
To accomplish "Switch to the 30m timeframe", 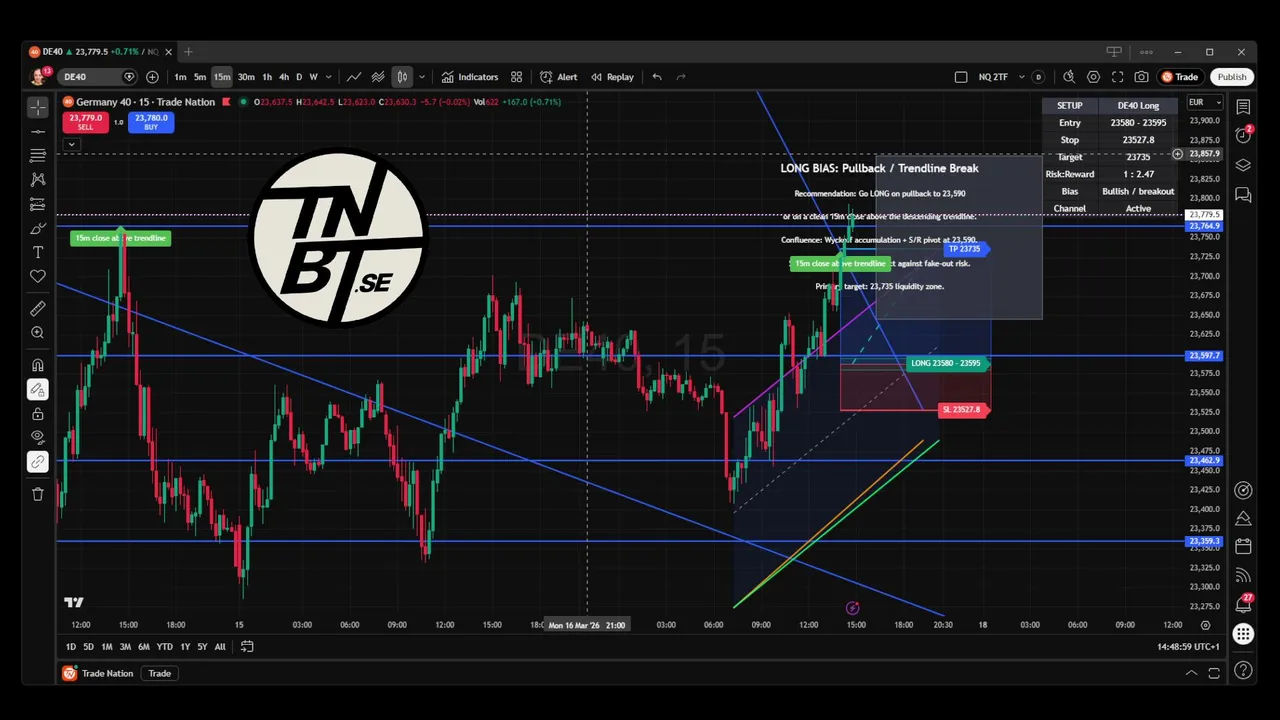I will coord(246,77).
